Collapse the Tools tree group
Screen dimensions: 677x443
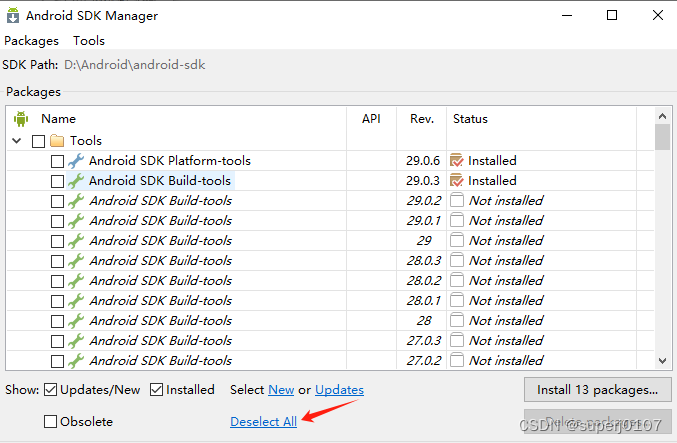pos(17,141)
